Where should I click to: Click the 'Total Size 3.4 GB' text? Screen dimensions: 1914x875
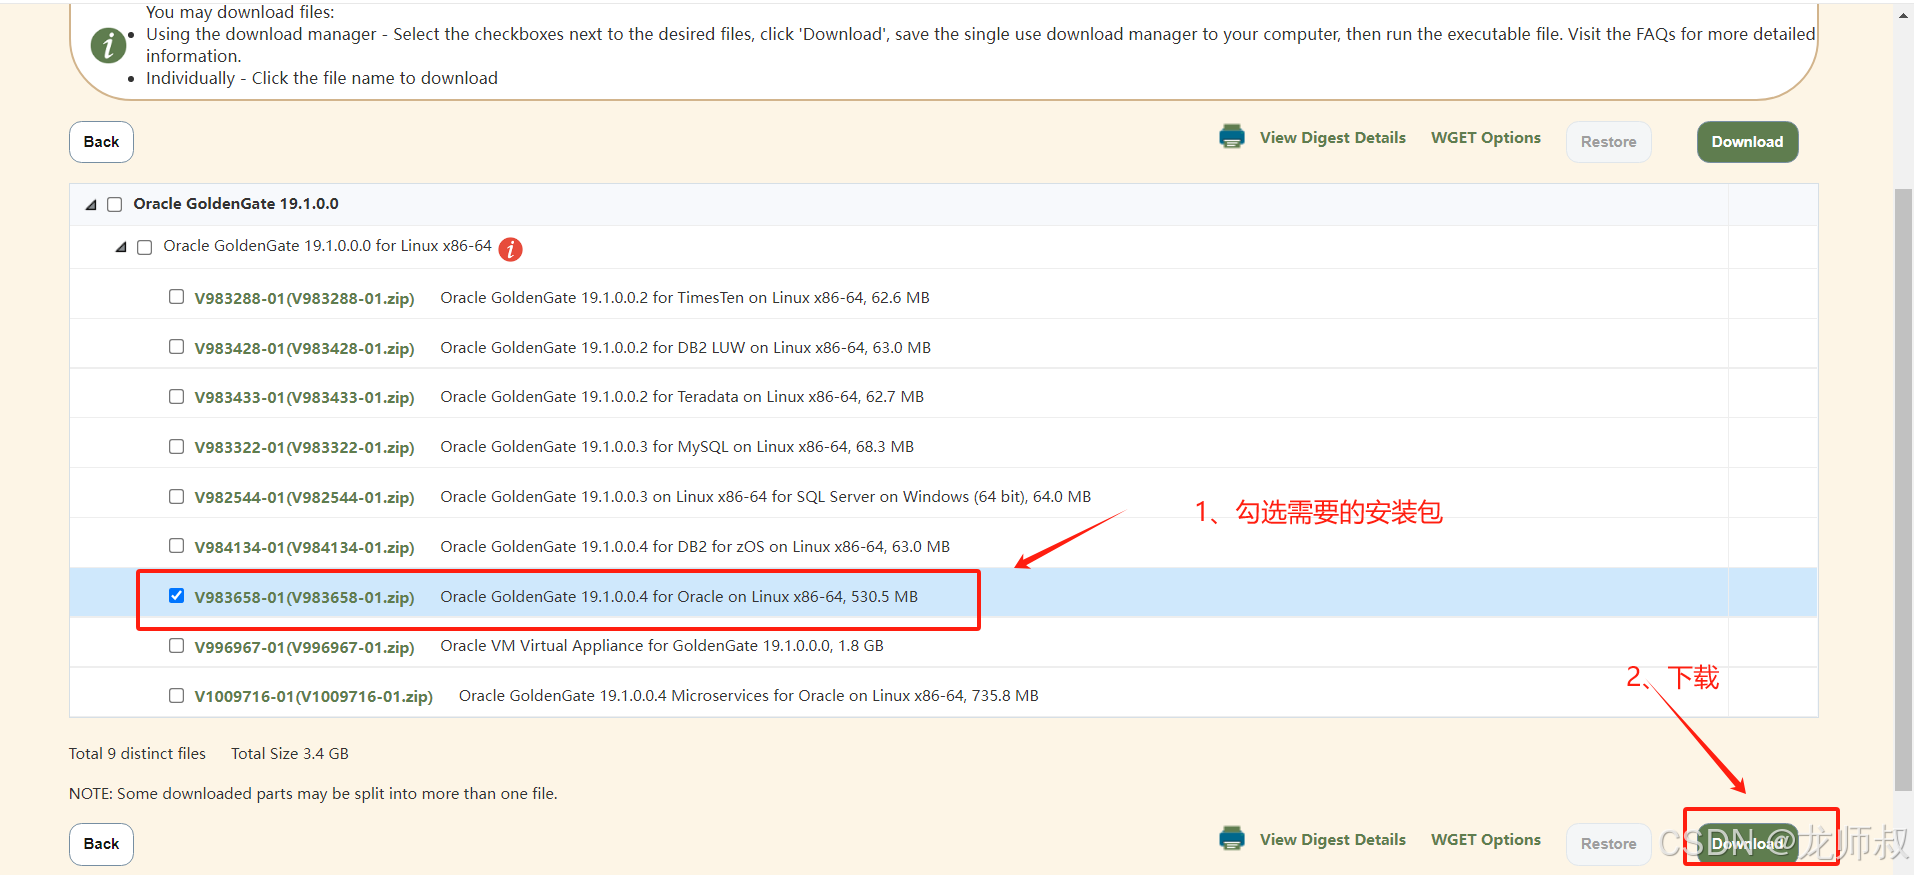pos(290,754)
